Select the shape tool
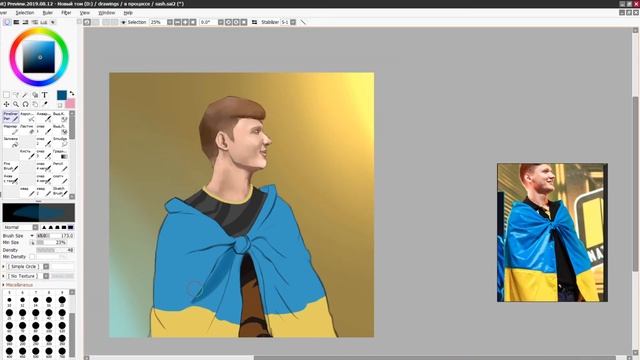 click(x=35, y=95)
